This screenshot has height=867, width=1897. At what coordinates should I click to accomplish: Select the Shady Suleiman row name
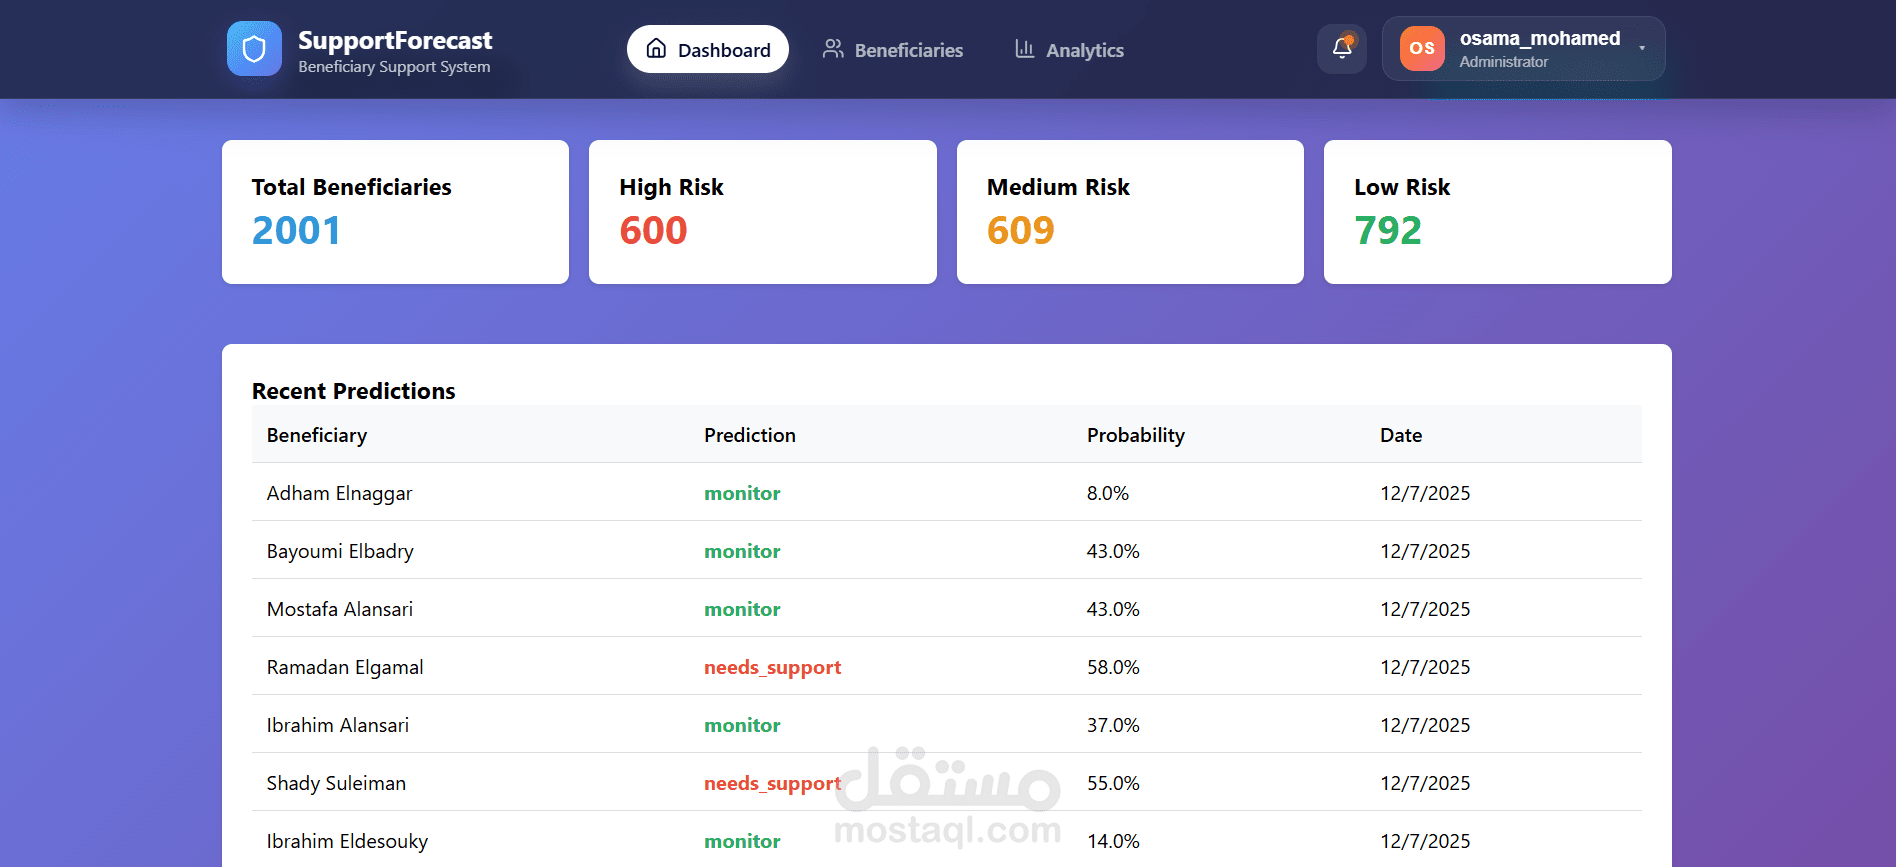[x=336, y=783]
